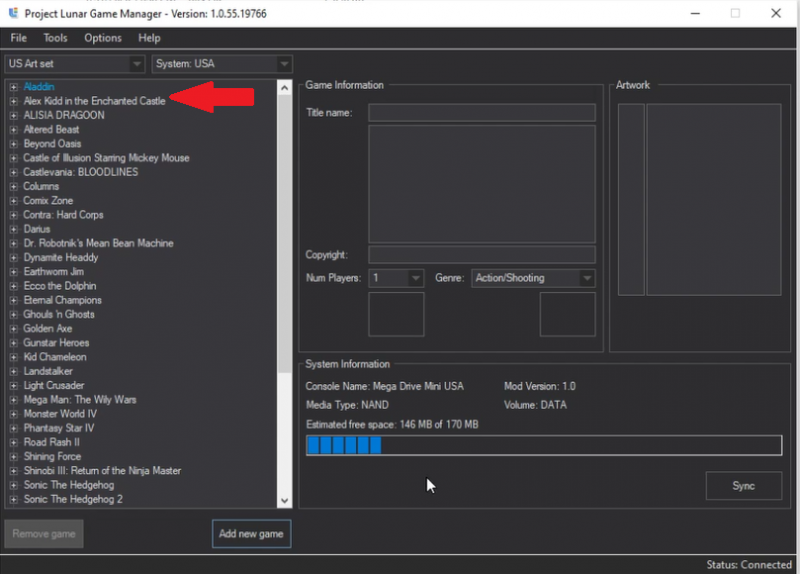
Task: Expand the Dynamite Headdy node
Action: (13, 258)
